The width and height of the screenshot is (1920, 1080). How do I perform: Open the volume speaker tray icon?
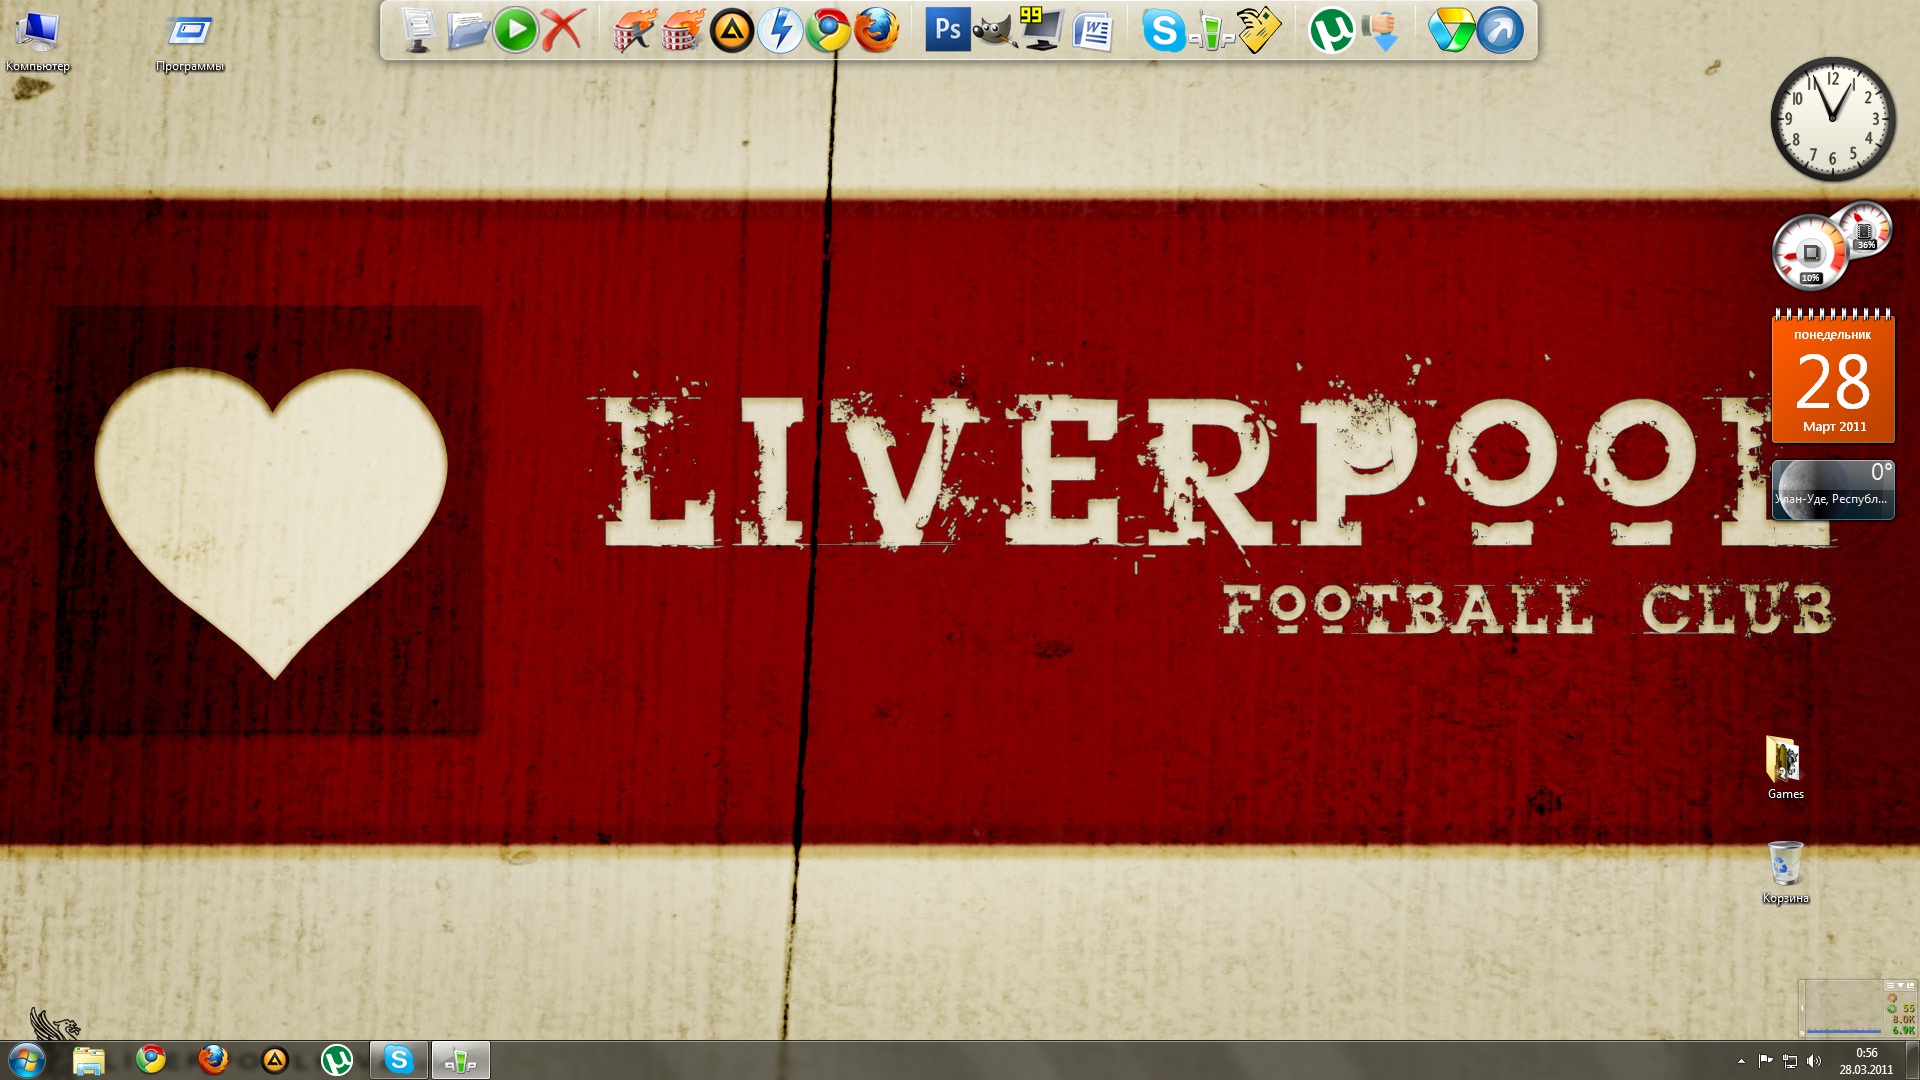(1814, 1061)
